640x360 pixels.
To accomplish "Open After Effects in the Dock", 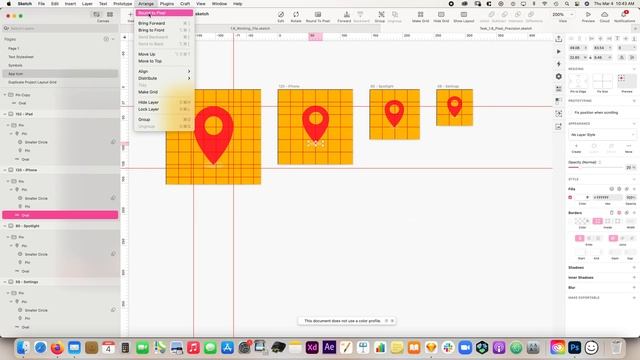I will tap(329, 348).
